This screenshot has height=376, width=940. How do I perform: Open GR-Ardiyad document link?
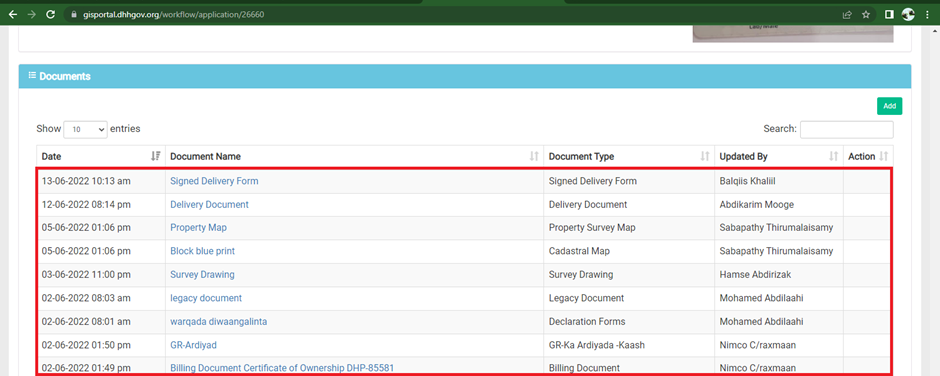(193, 345)
